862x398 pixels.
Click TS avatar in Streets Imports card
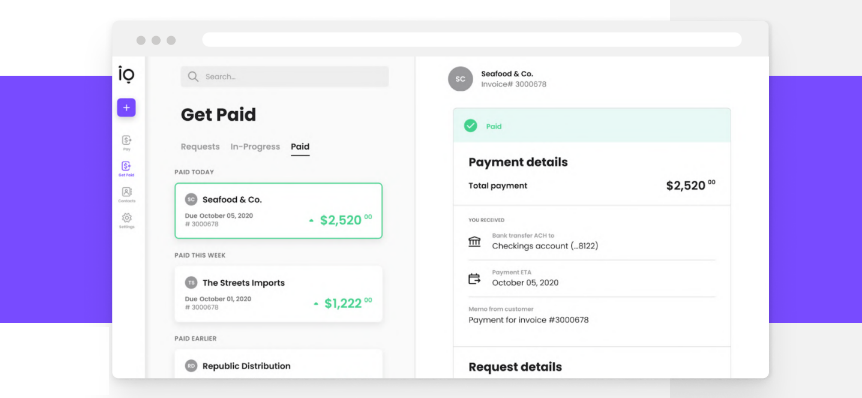(x=191, y=283)
